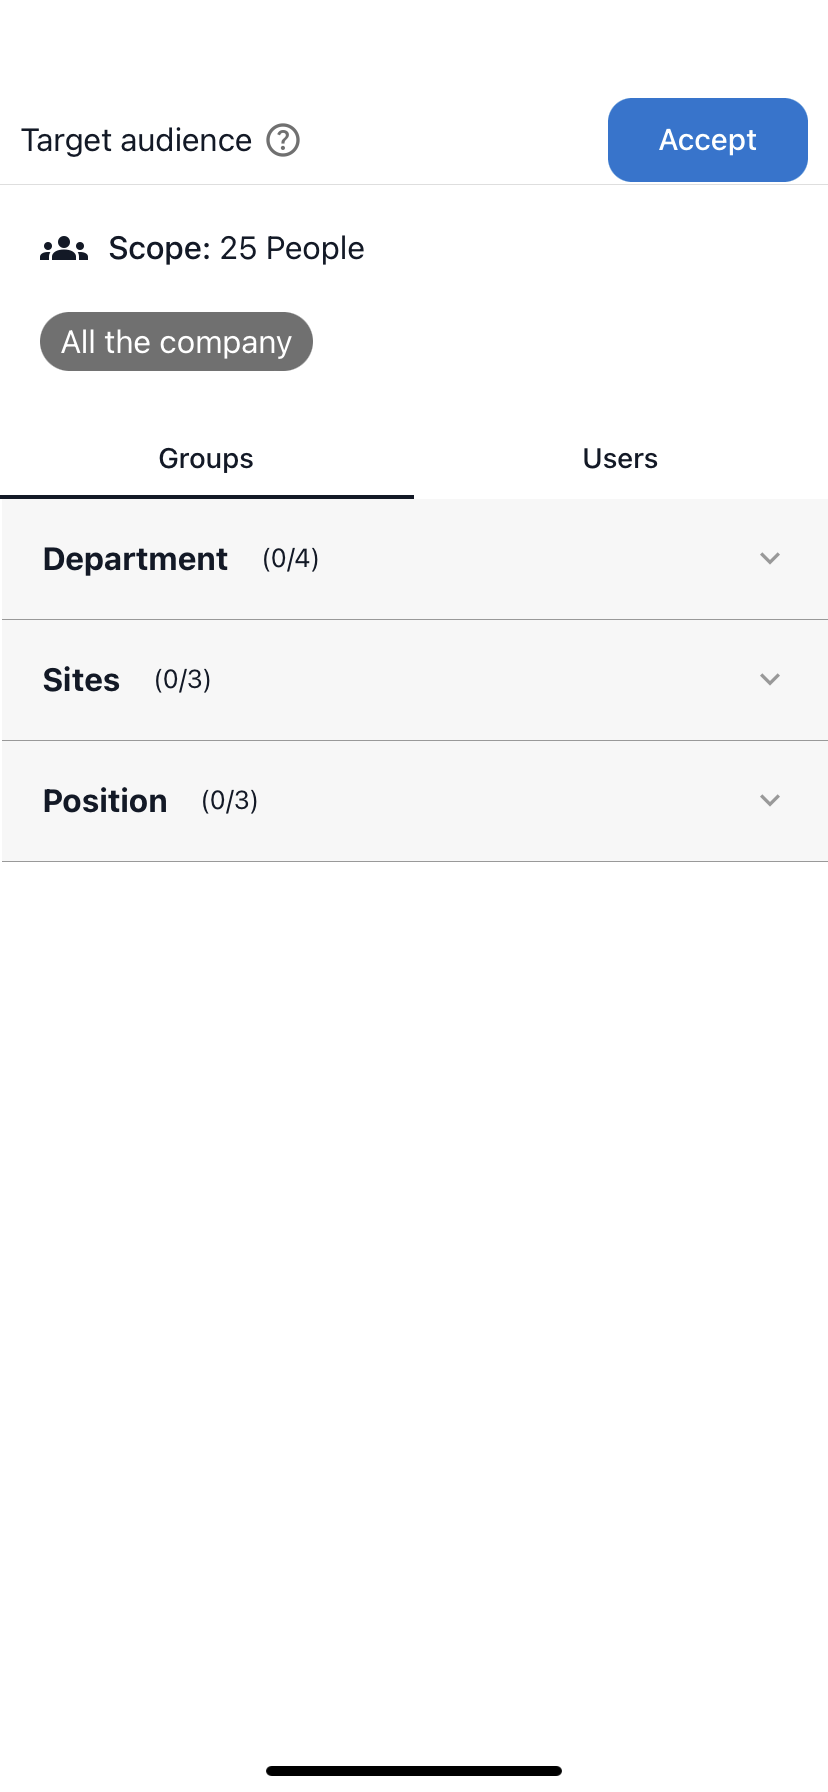Expand Position with its chevron arrow
The width and height of the screenshot is (828, 1792).
[770, 800]
